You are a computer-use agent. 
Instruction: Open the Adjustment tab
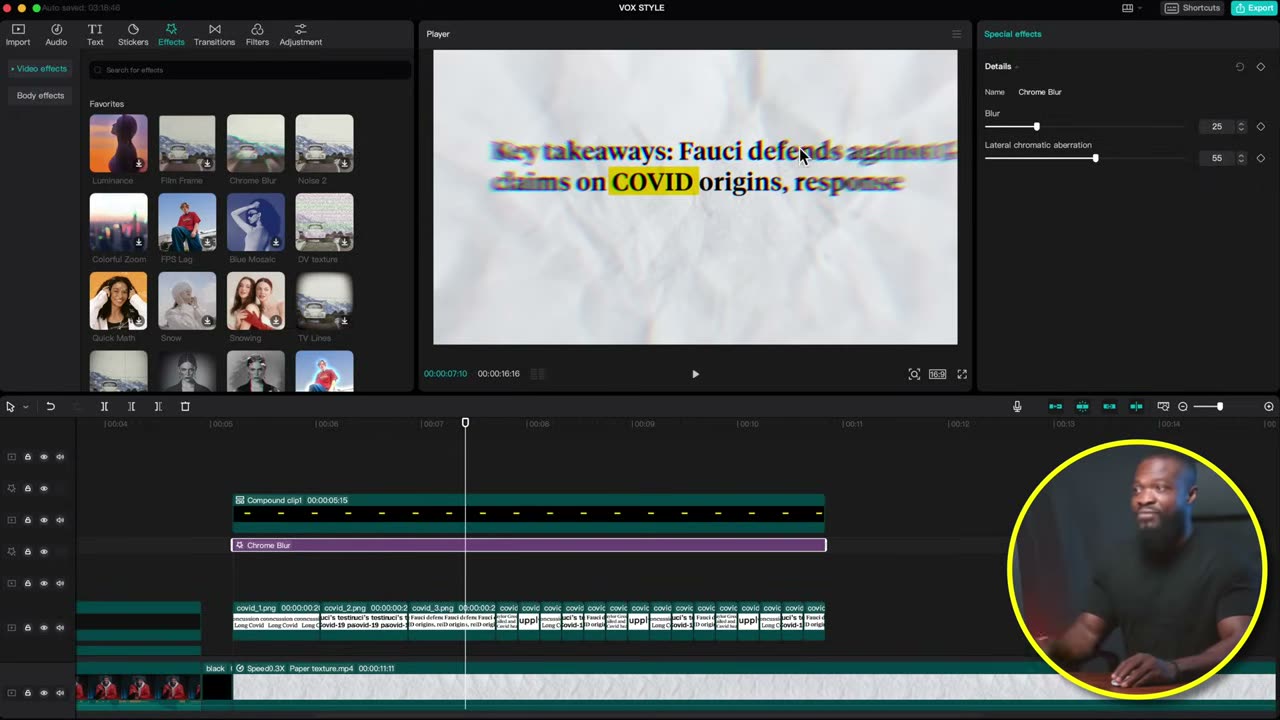click(x=300, y=35)
